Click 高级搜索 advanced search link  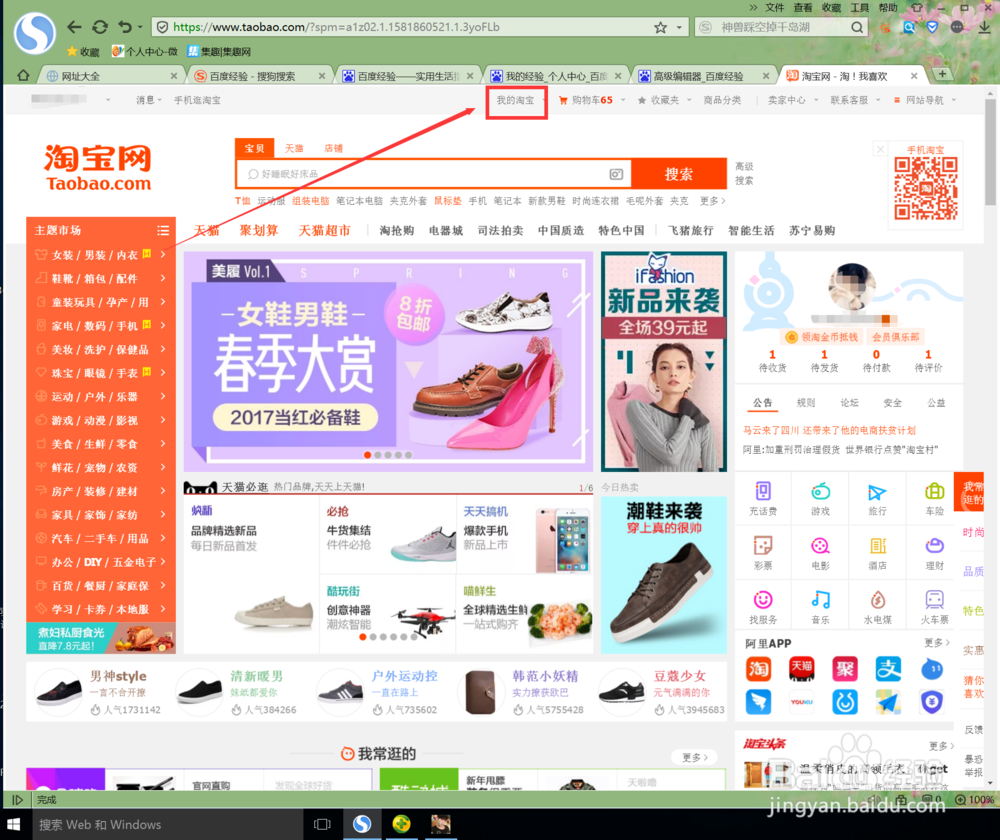[x=744, y=173]
